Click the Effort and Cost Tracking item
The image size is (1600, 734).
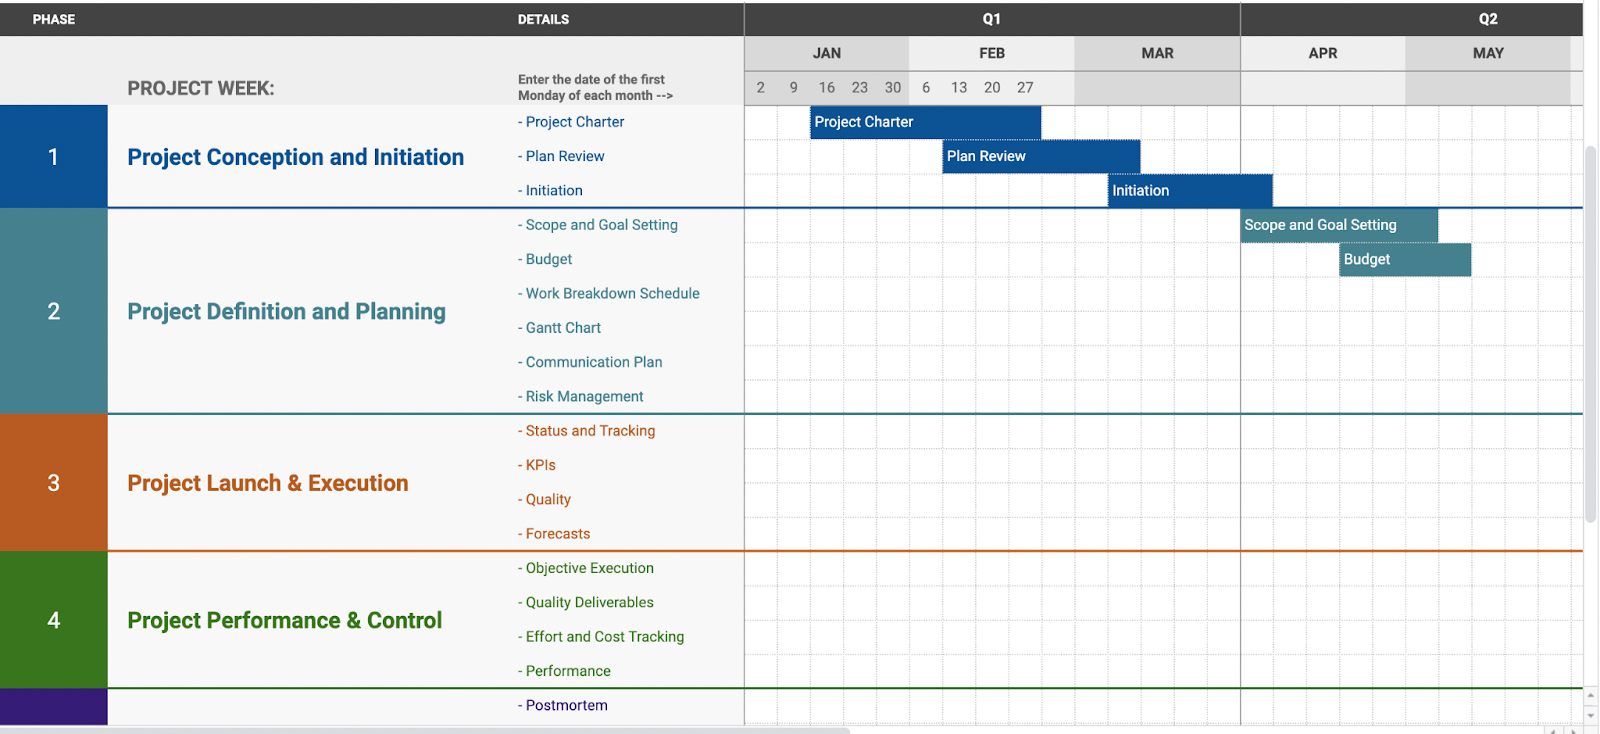coord(604,637)
